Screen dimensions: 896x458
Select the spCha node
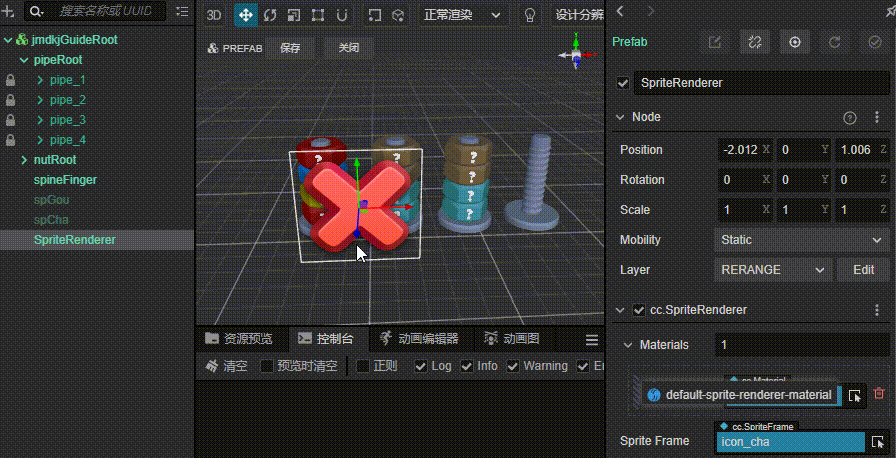51,220
